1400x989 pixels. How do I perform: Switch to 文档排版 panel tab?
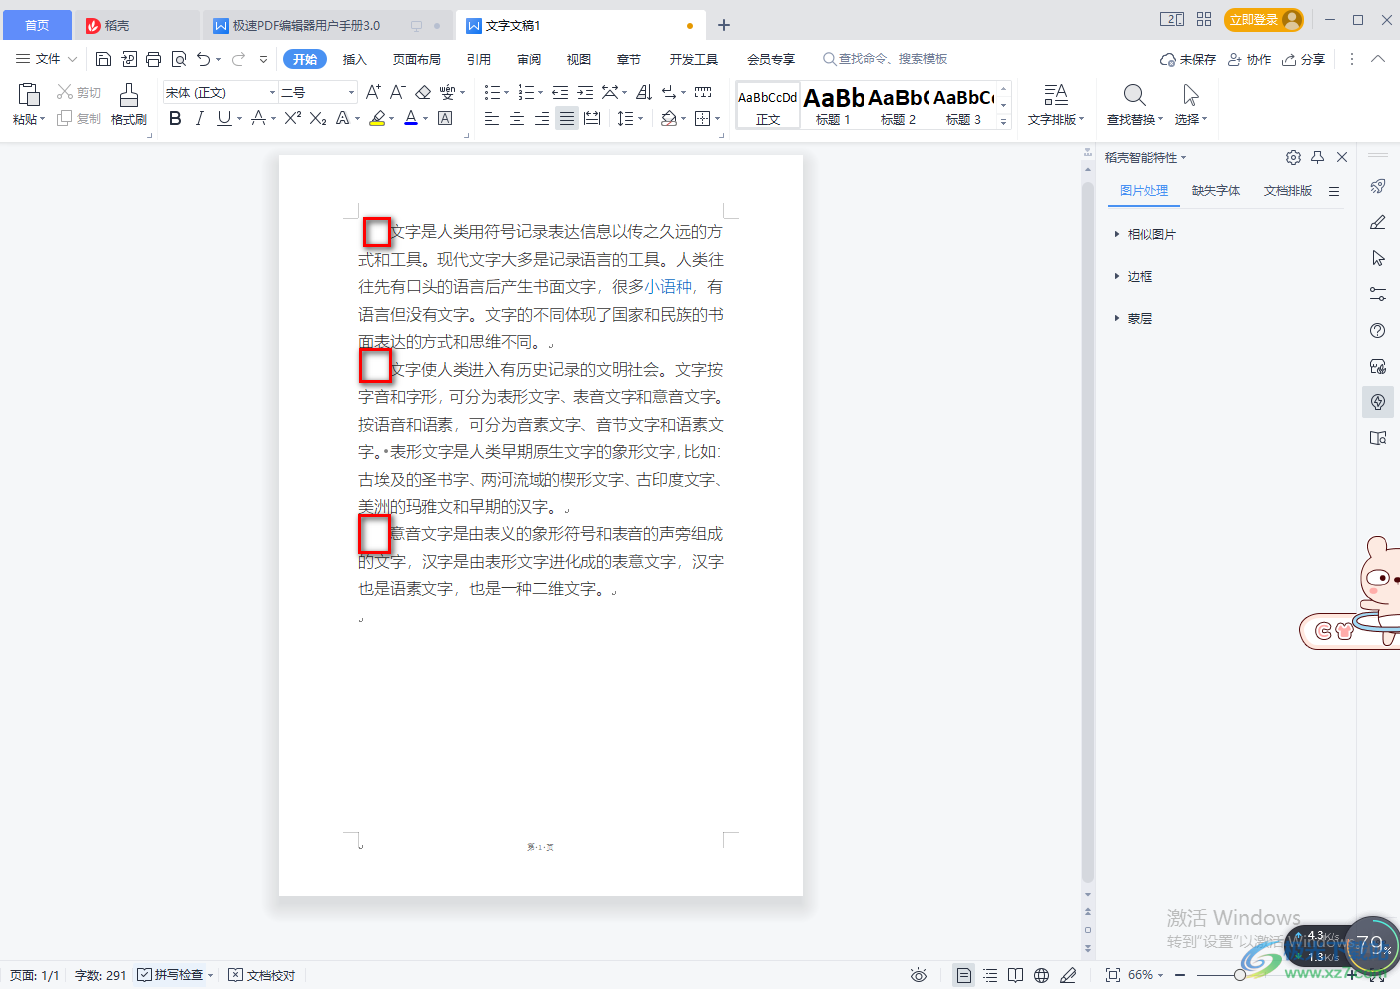1288,190
